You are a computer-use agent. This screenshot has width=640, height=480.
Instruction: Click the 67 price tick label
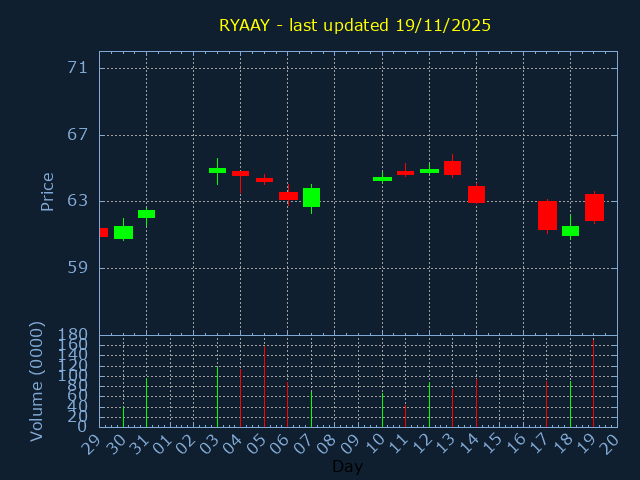coord(78,135)
